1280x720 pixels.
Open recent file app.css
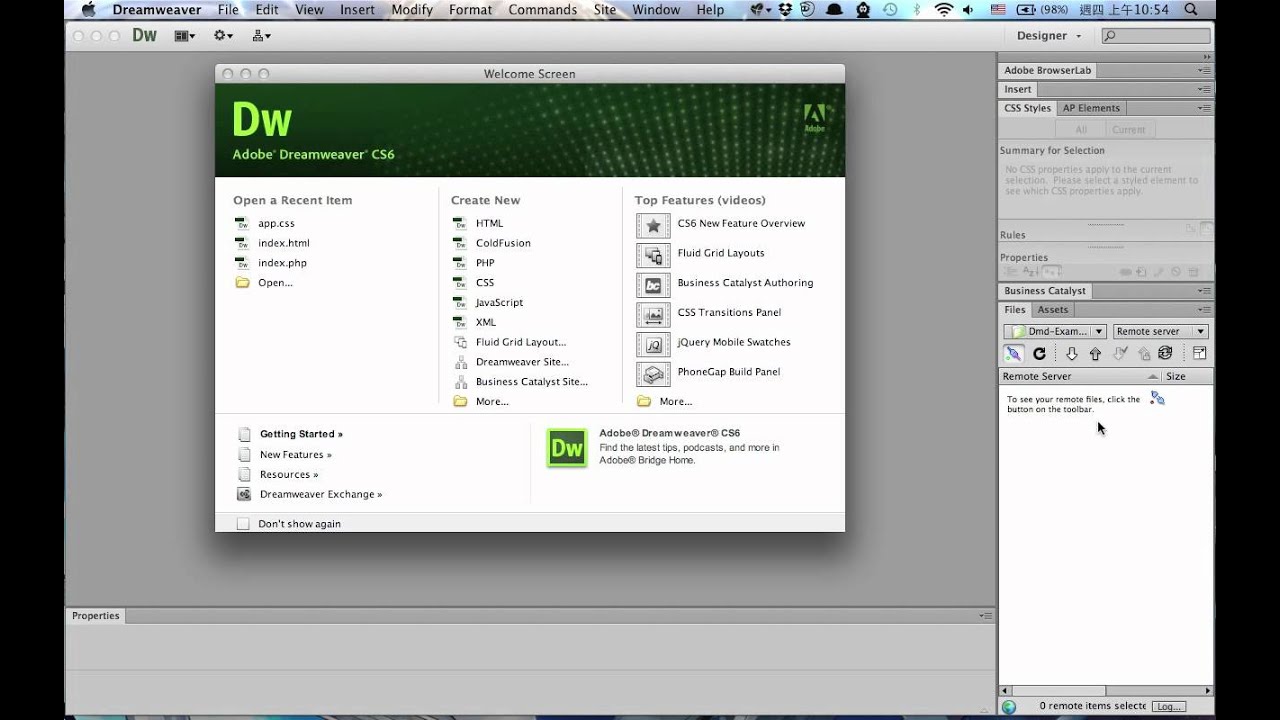coord(276,224)
